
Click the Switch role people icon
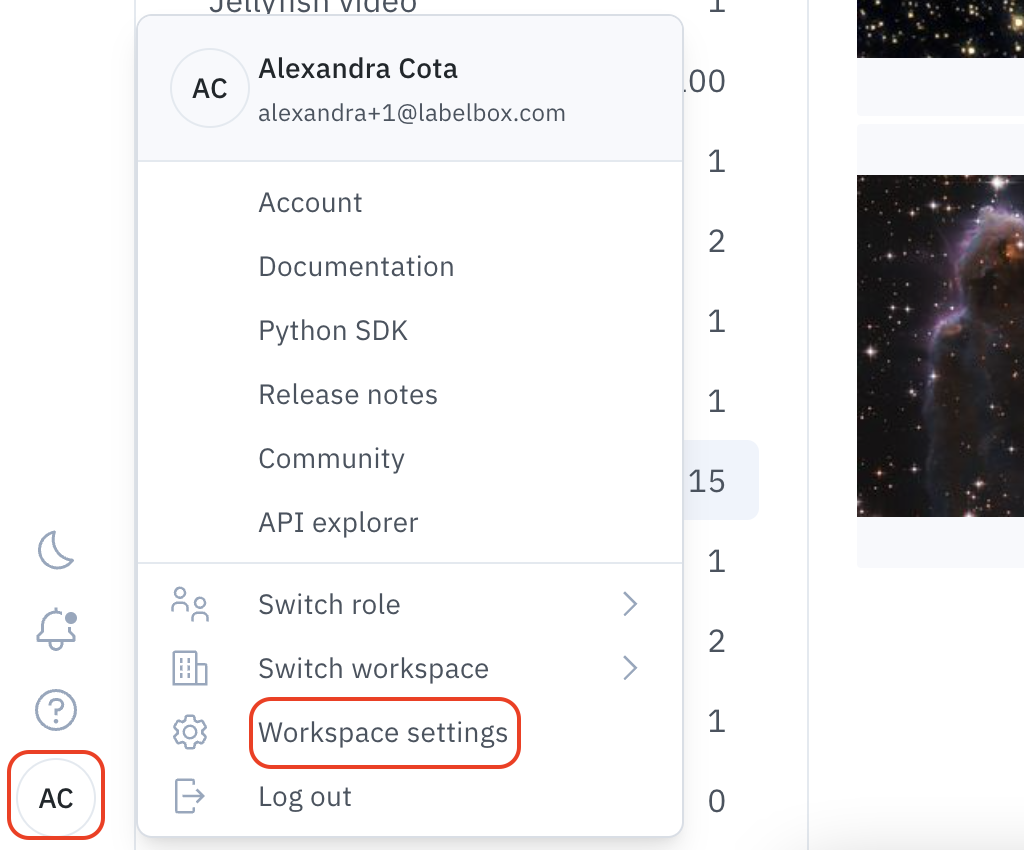189,605
